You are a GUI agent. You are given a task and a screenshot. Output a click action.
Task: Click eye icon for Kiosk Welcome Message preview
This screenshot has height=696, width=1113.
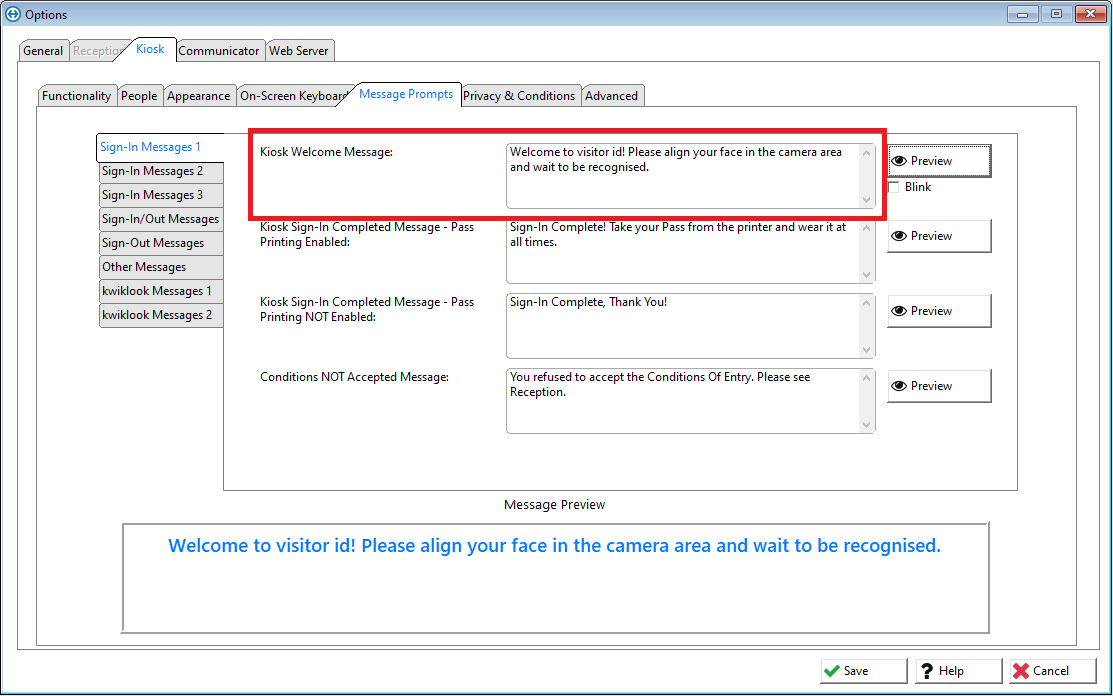pos(899,161)
